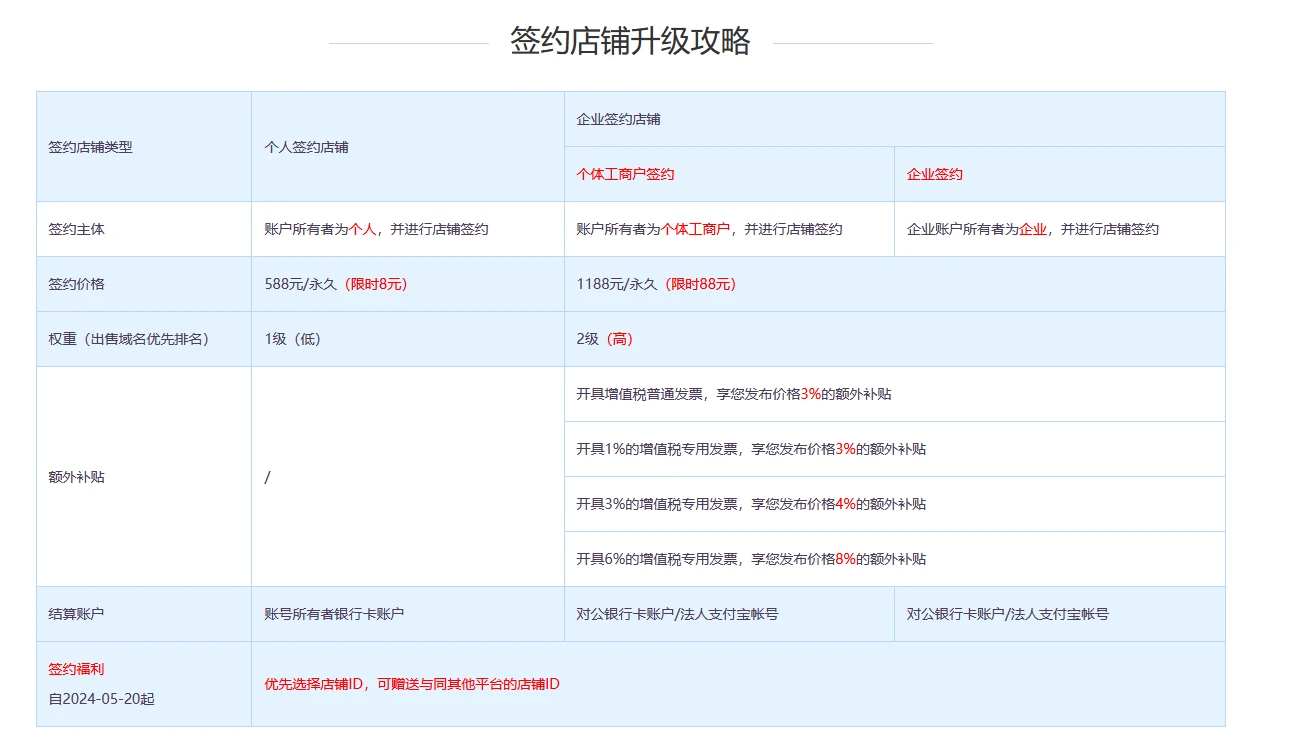The width and height of the screenshot is (1316, 753).
Task: Click the red 优先选择店铺ID benefit text
Action: pos(411,684)
